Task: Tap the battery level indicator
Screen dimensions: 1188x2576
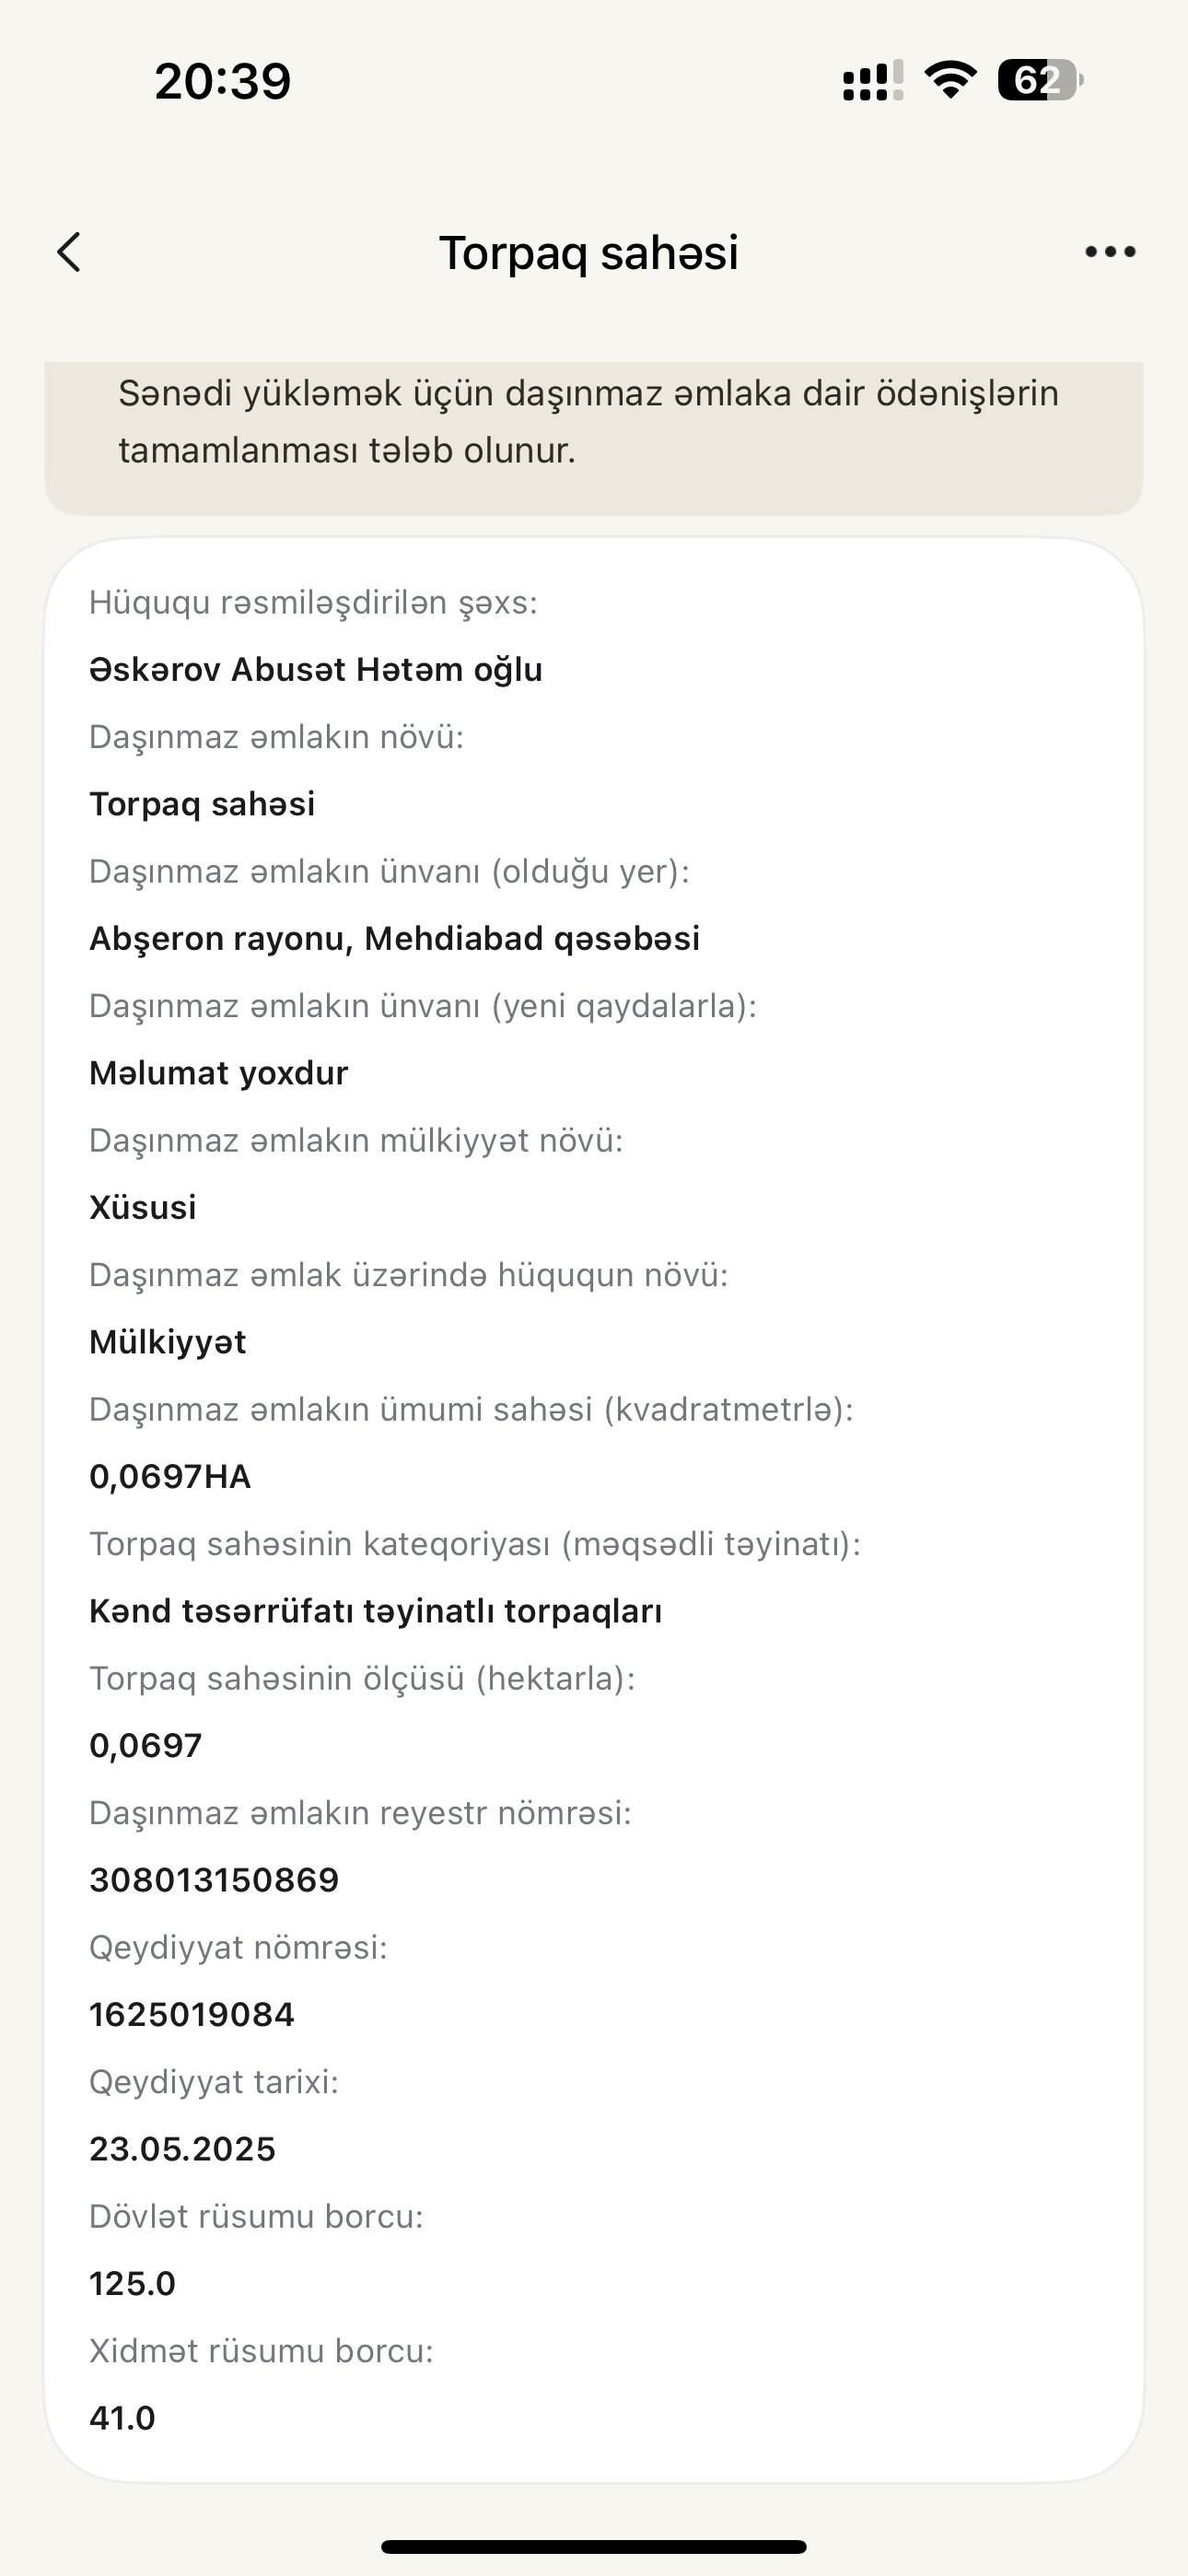Action: (1039, 80)
